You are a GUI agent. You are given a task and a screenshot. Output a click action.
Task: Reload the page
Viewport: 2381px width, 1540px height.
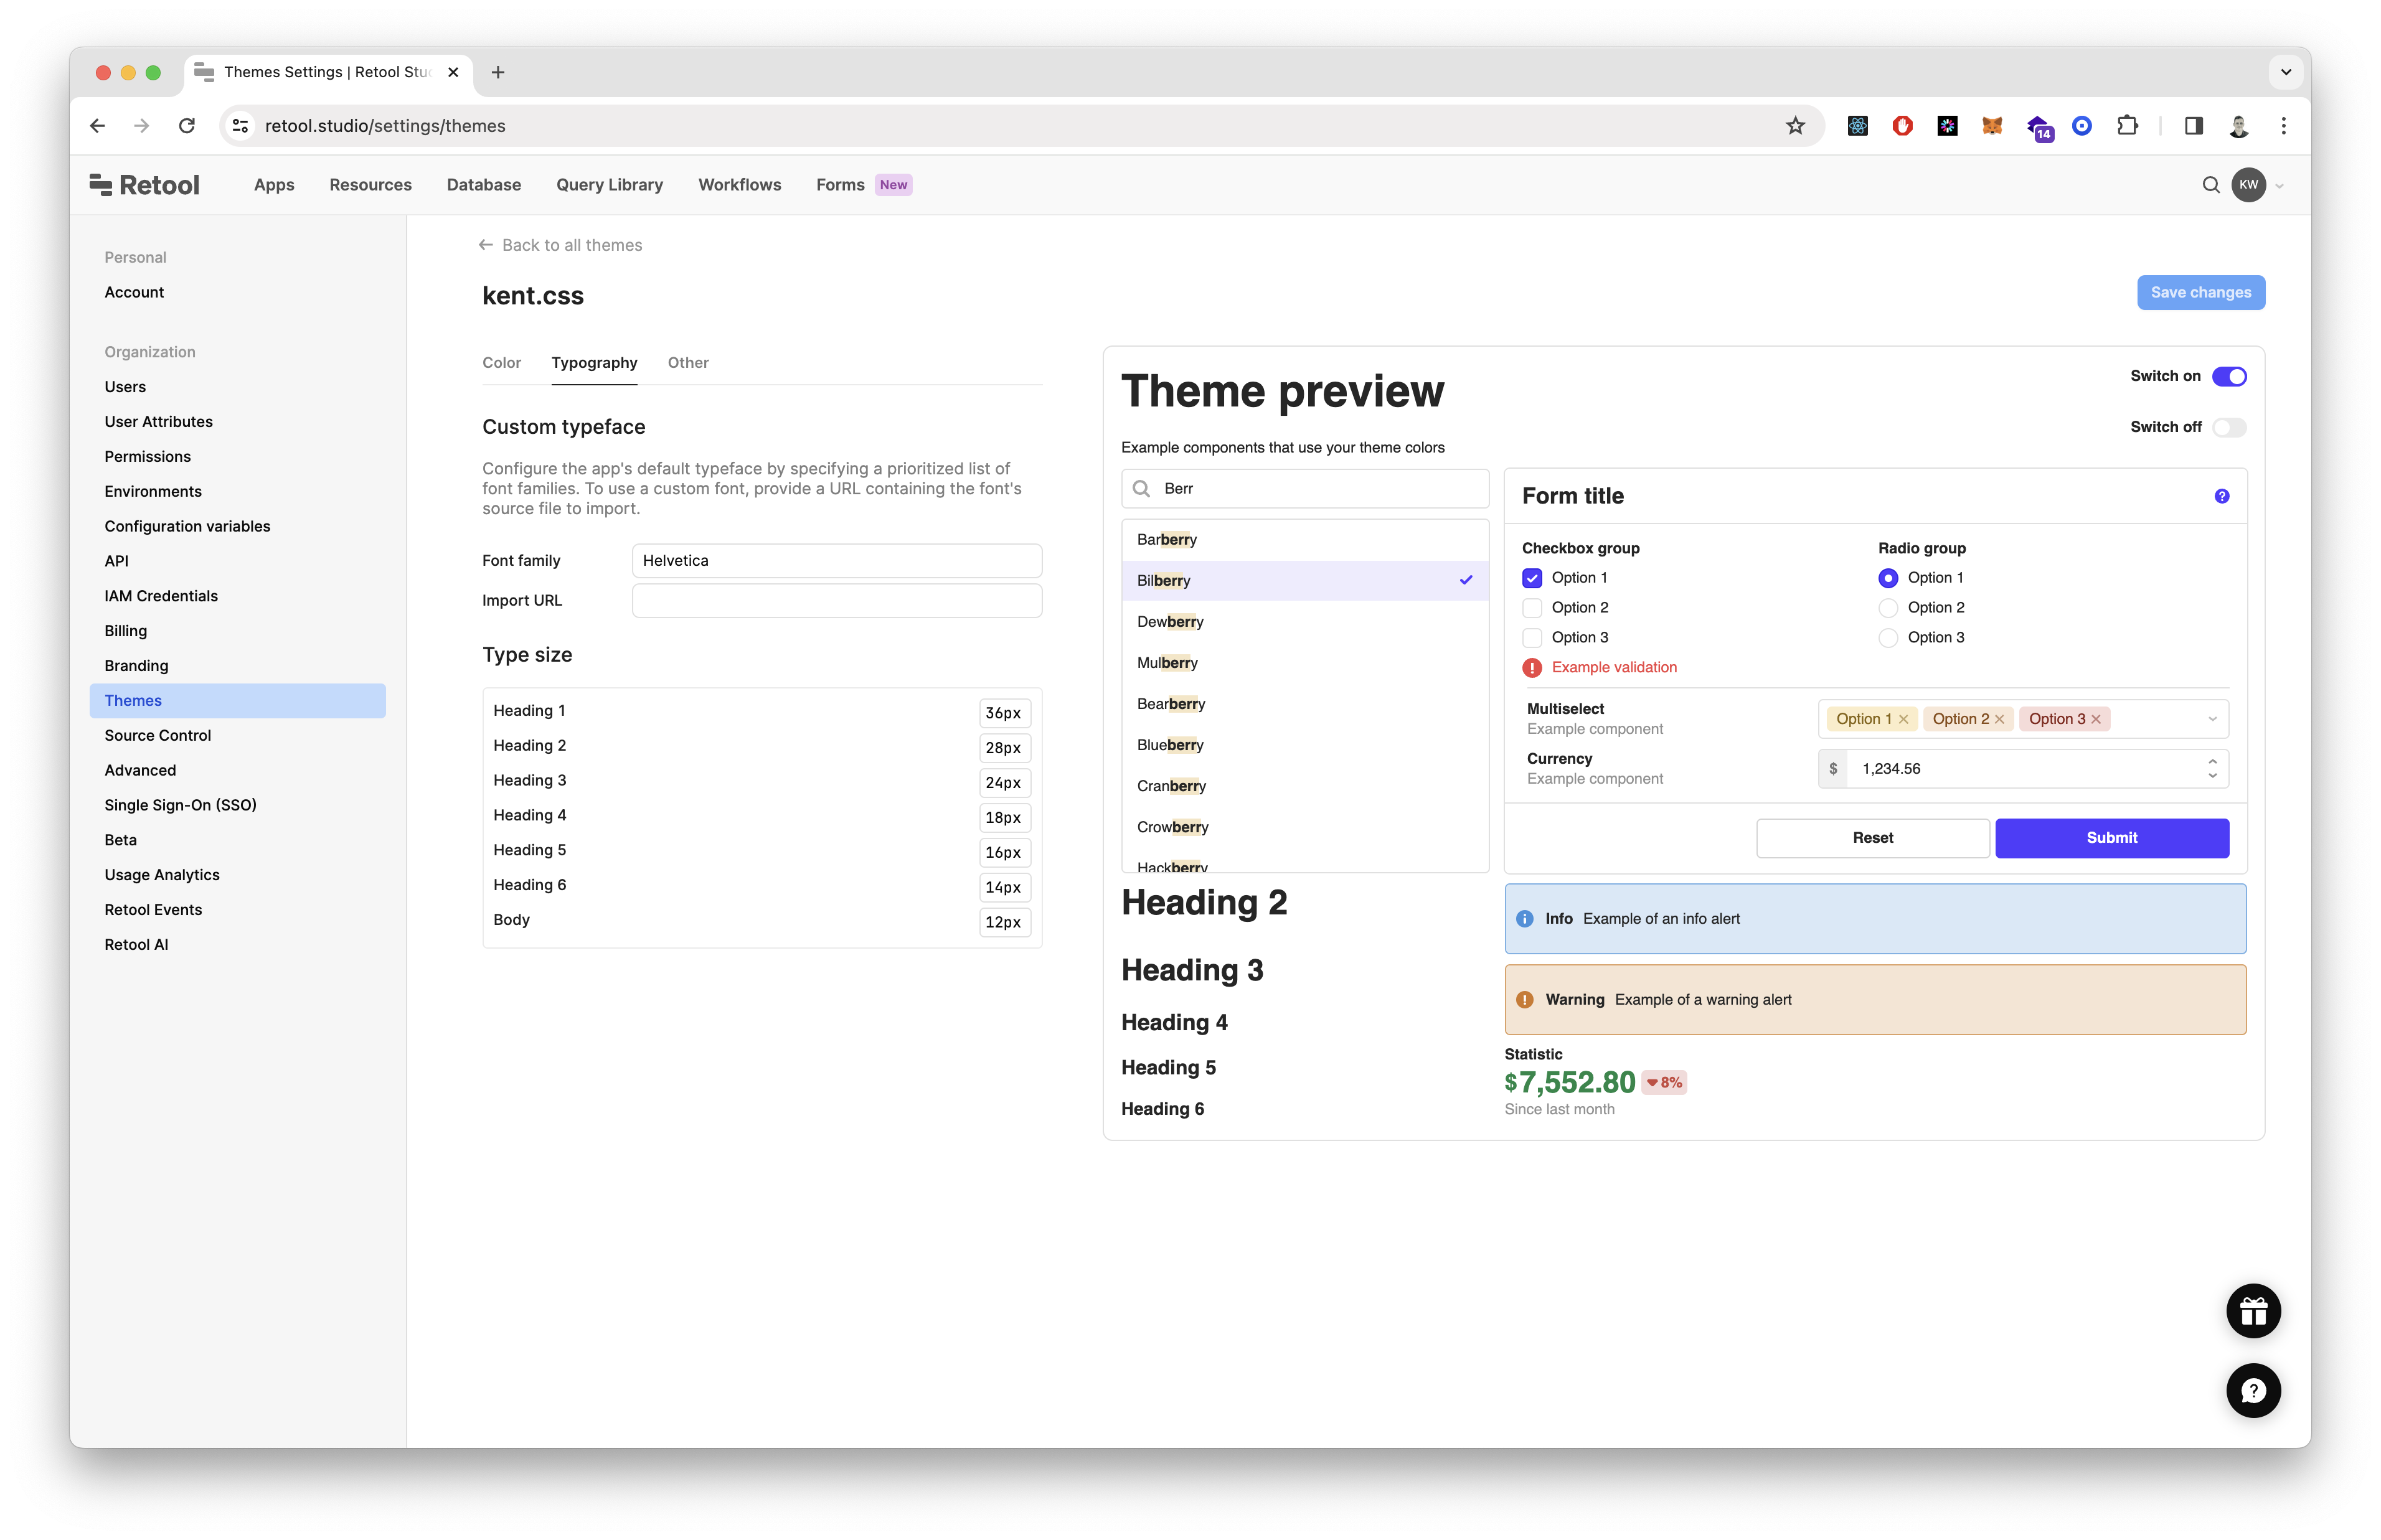[x=187, y=126]
